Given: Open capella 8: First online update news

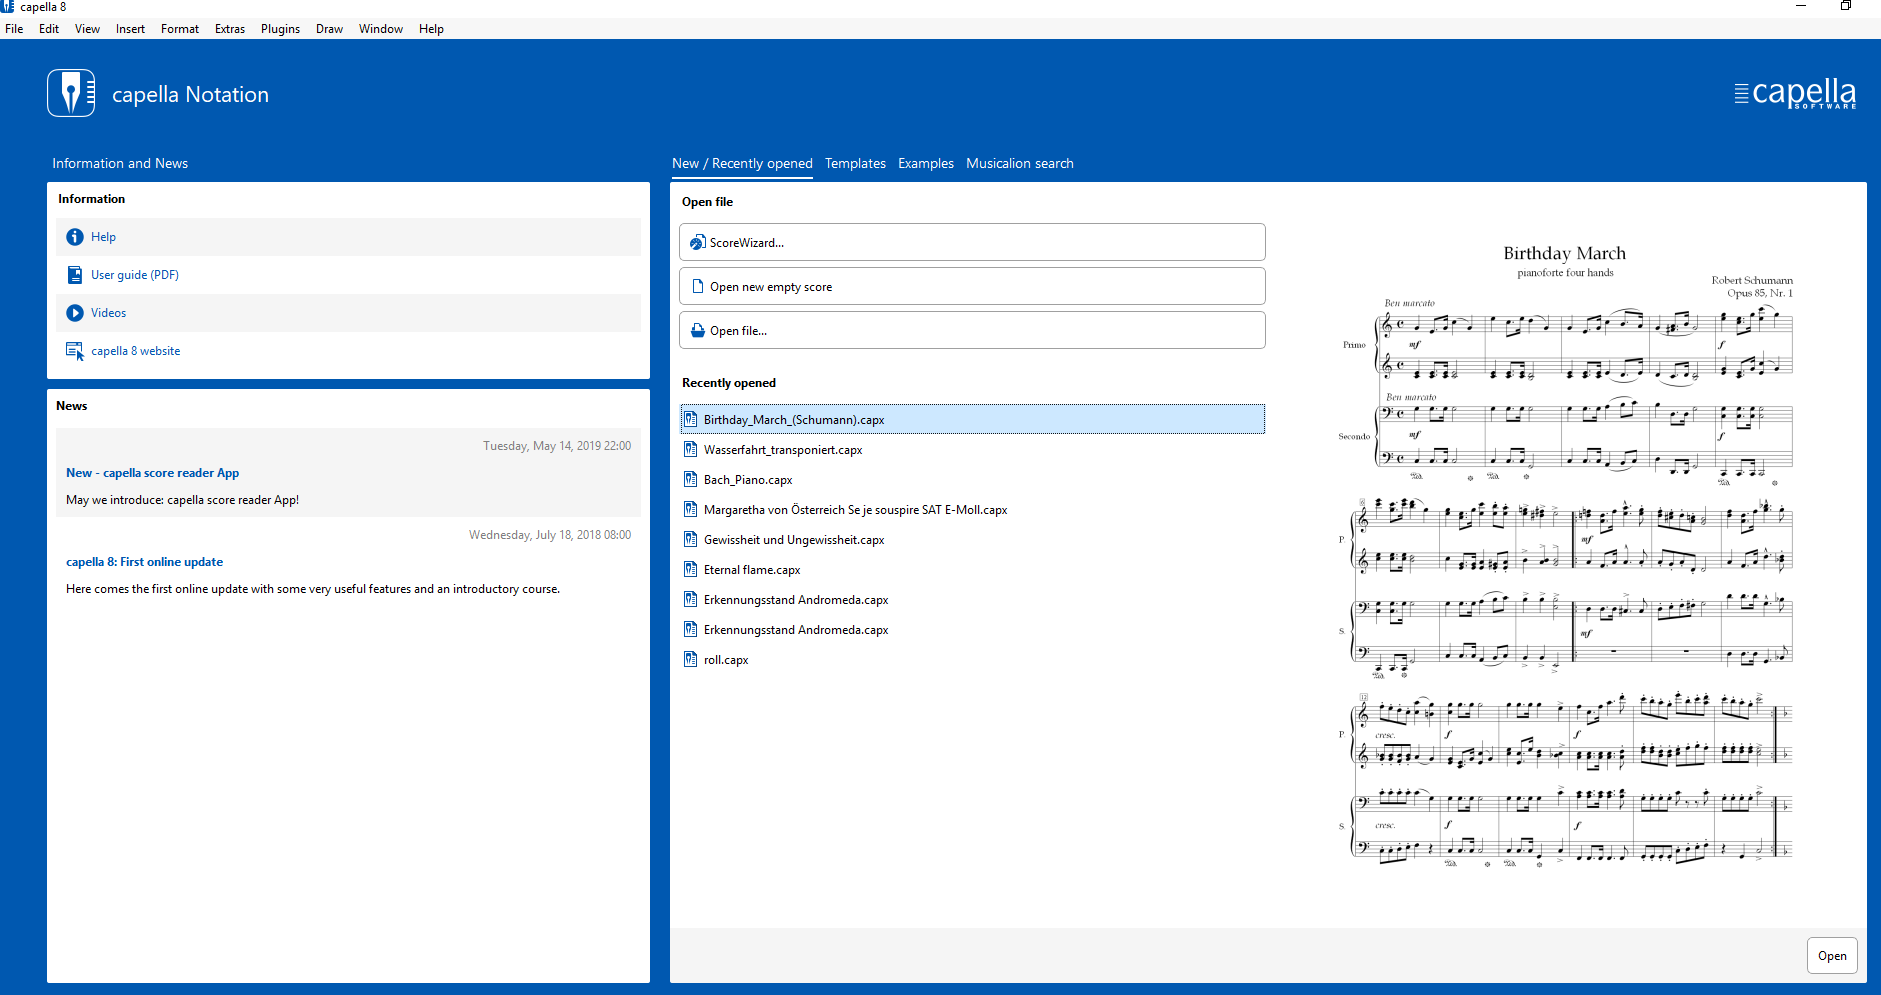Looking at the screenshot, I should 144,562.
